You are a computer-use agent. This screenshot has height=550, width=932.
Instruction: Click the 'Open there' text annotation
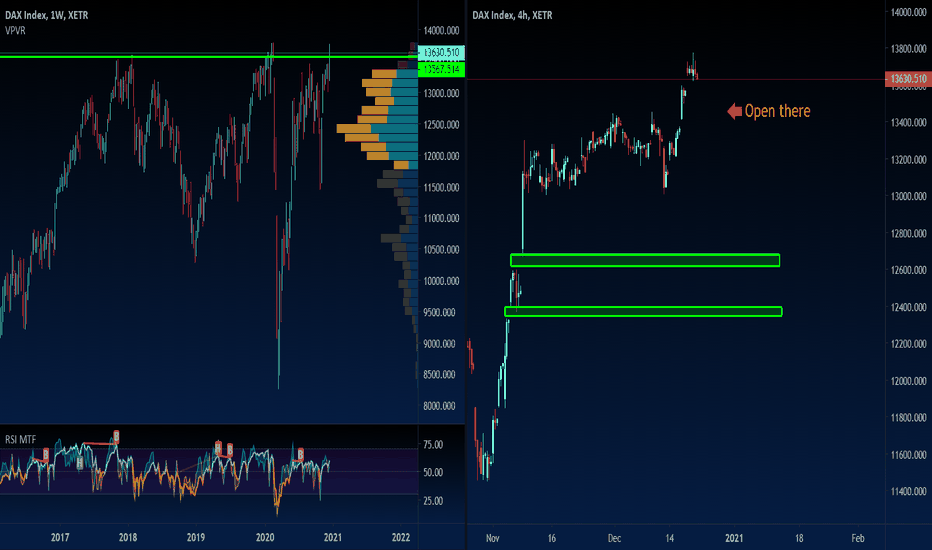(777, 111)
